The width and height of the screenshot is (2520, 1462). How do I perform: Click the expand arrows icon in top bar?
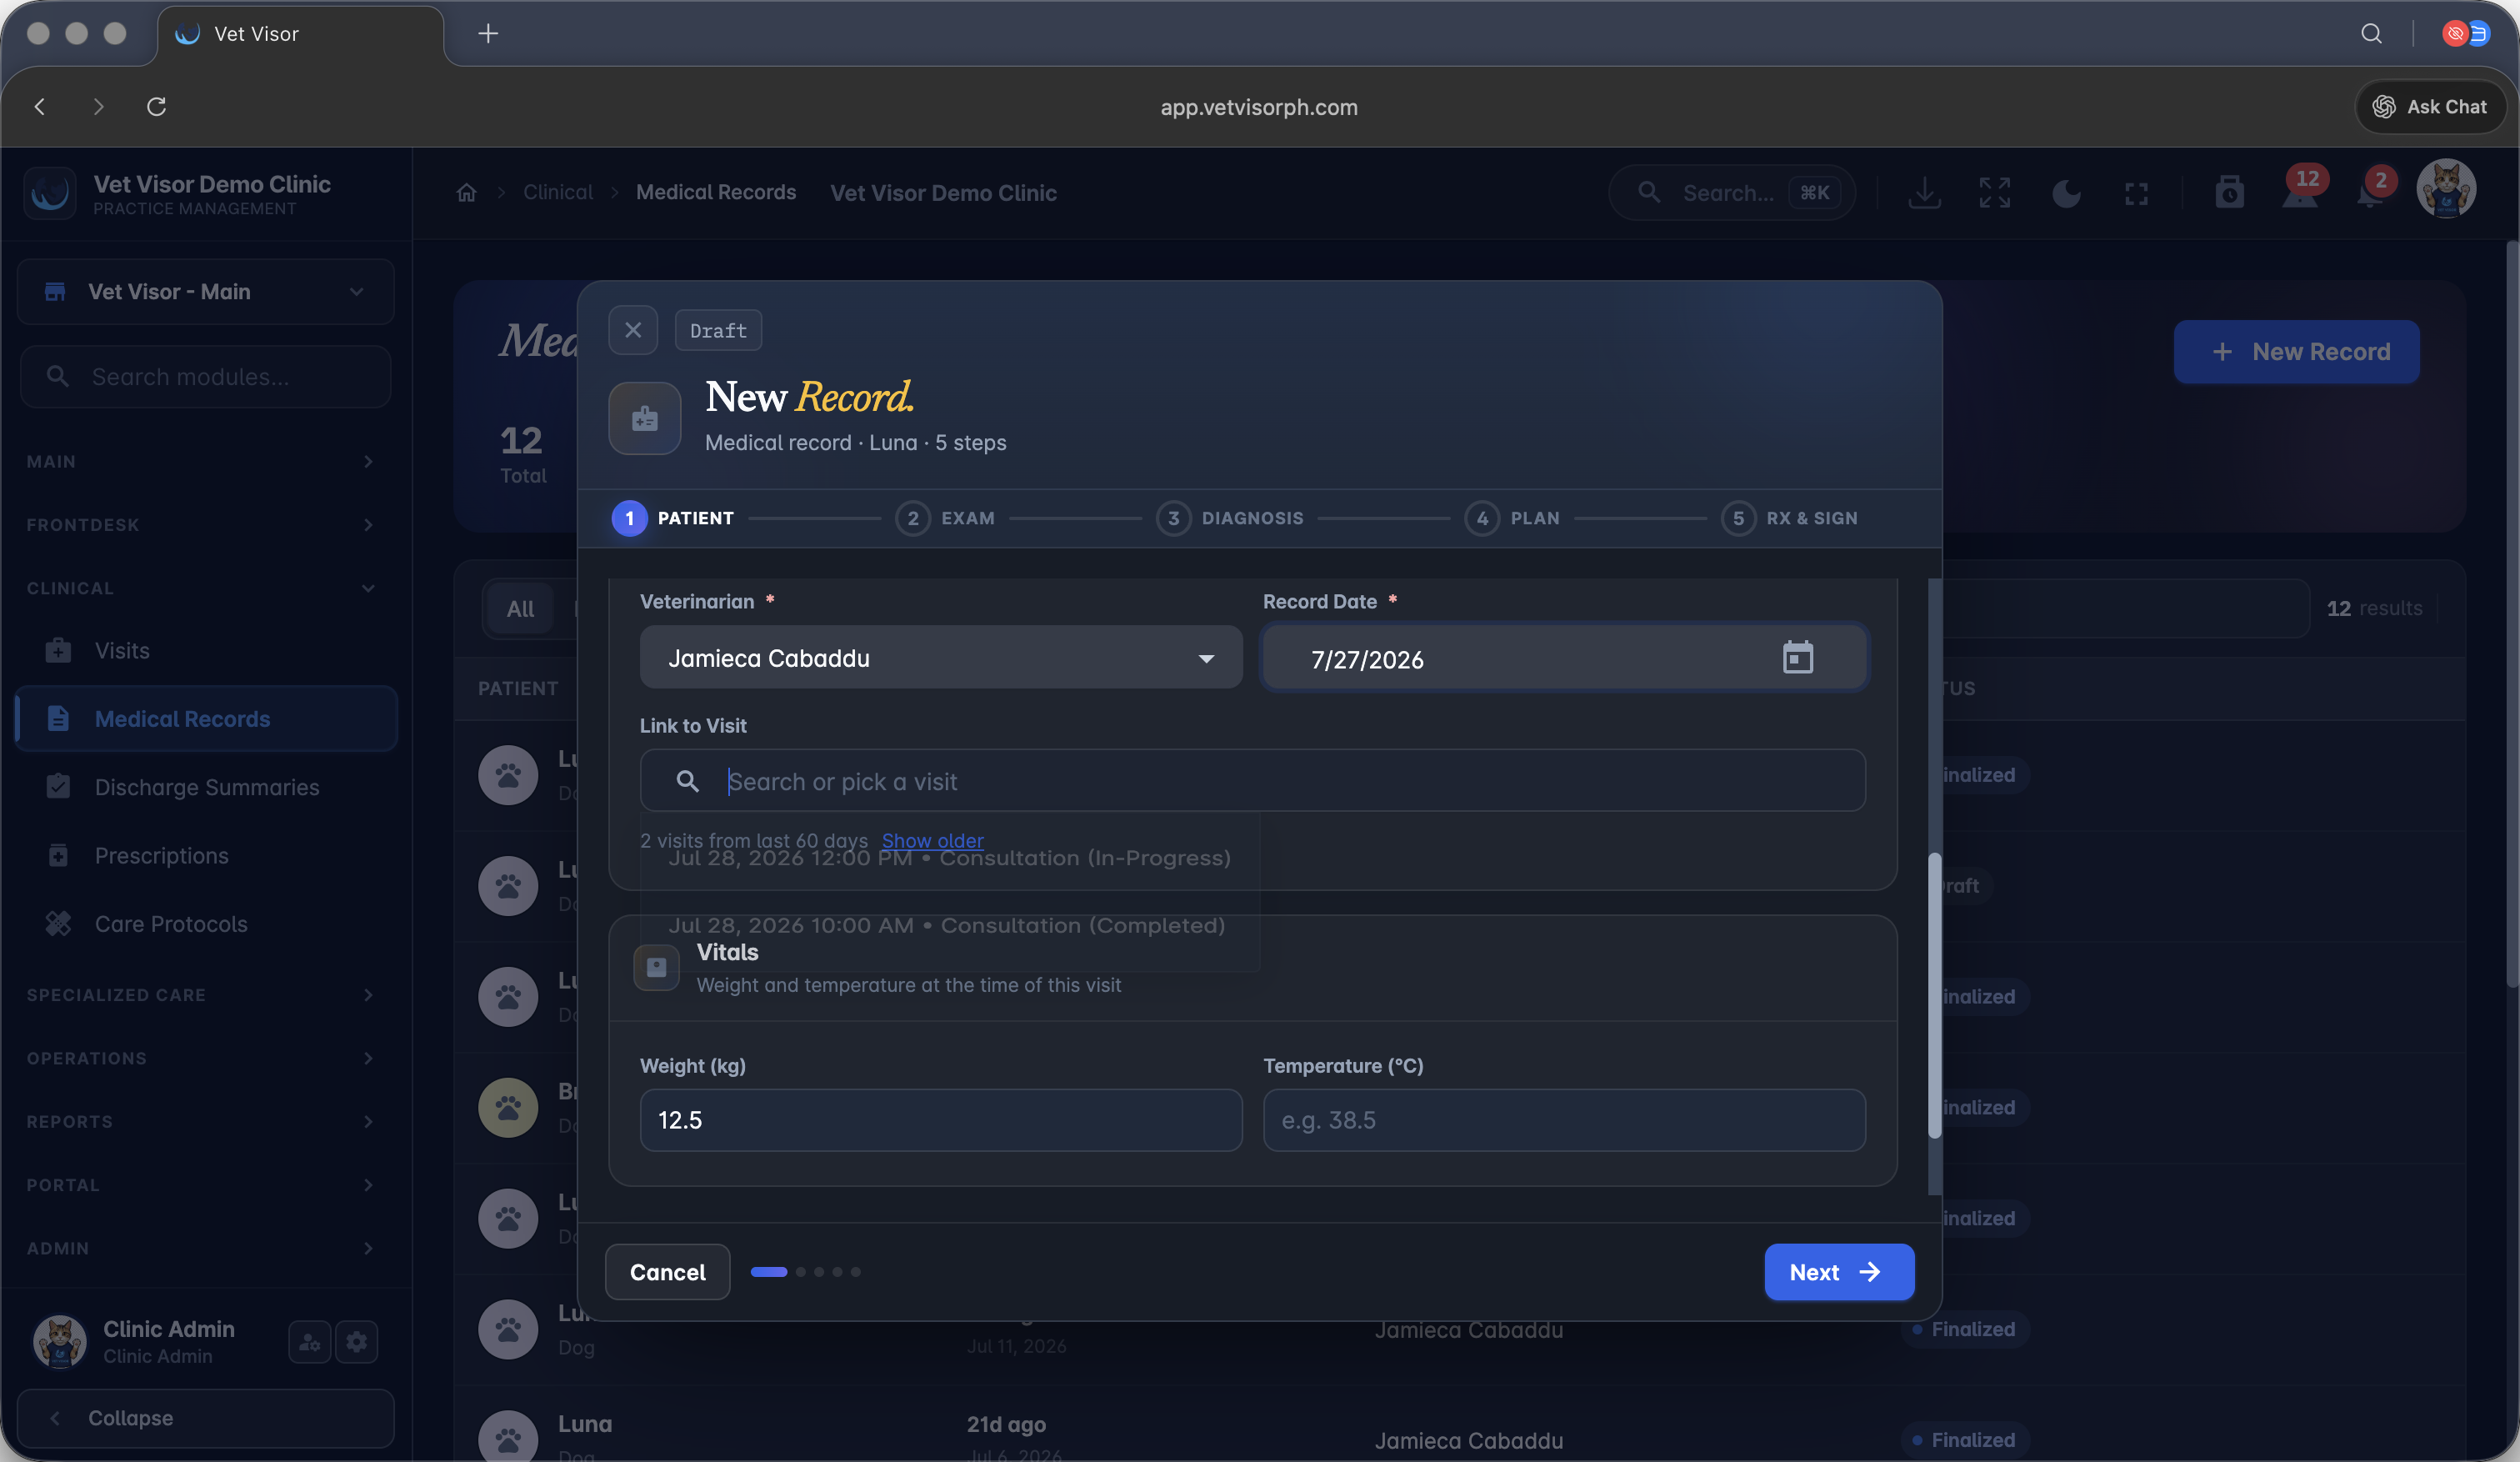(x=1994, y=192)
